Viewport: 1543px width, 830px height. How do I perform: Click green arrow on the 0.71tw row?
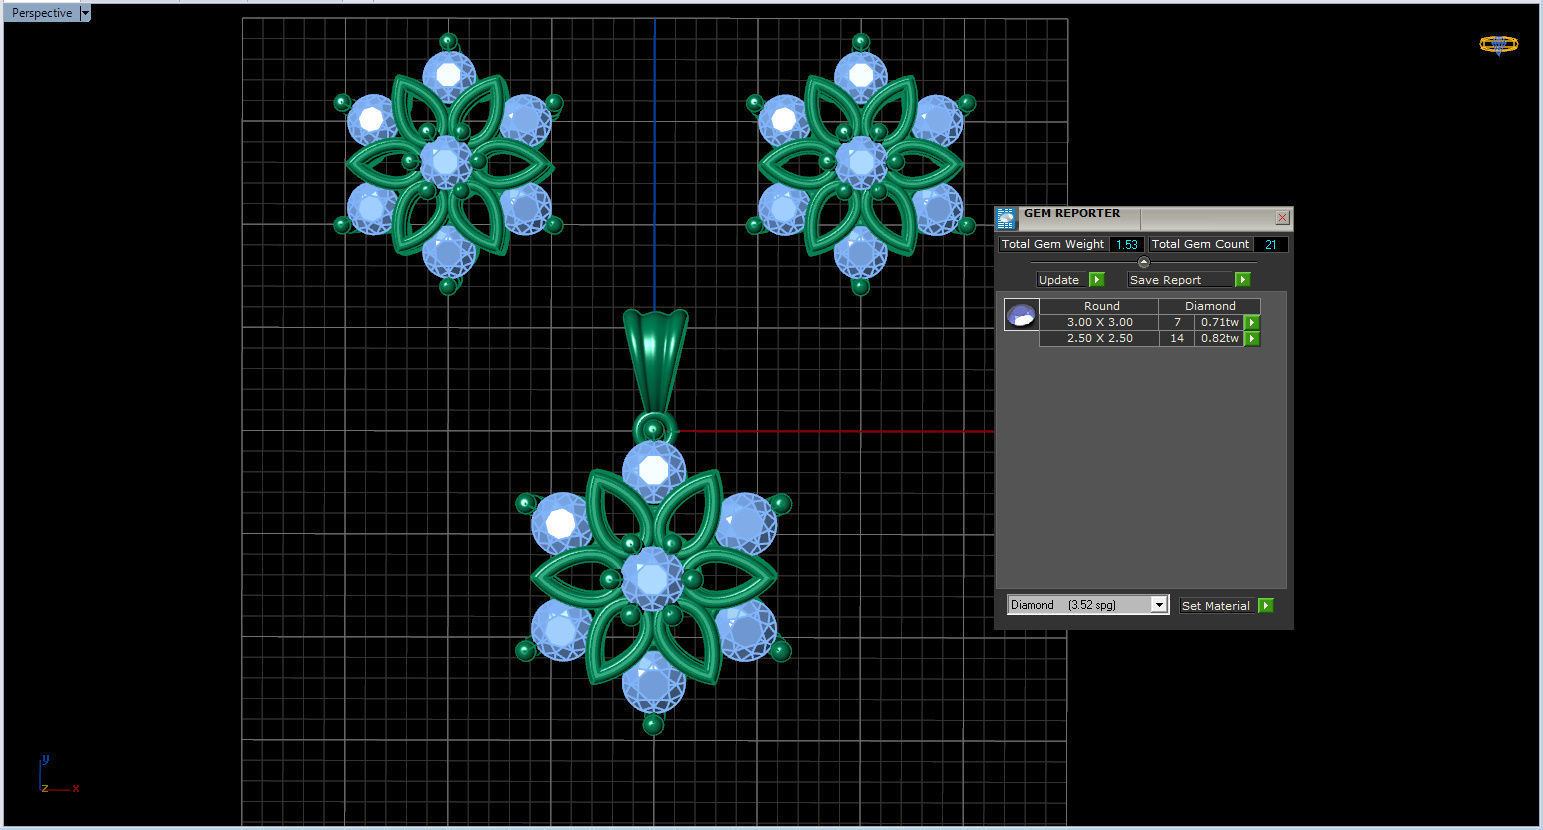(1252, 322)
